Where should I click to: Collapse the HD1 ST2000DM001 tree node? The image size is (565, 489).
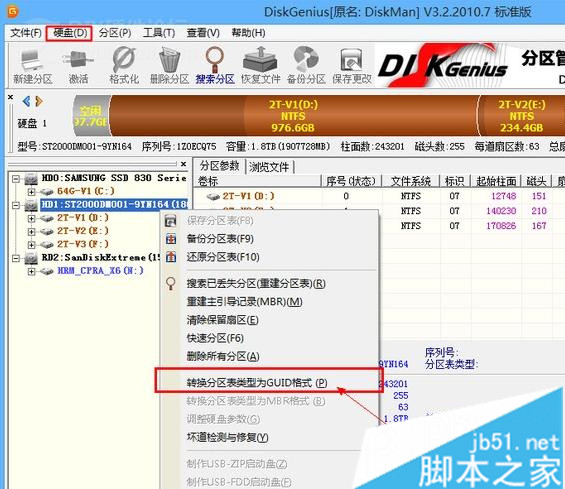coord(16,205)
